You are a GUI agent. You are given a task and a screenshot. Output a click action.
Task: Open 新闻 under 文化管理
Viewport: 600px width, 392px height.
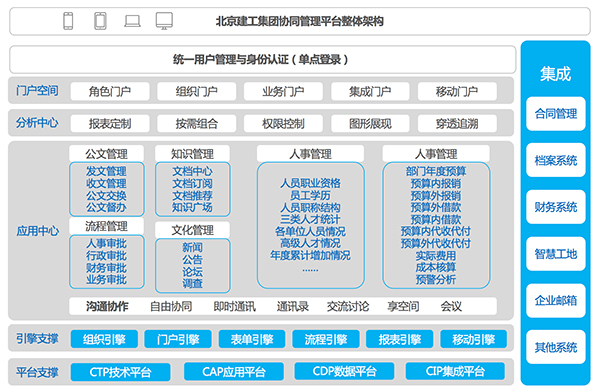point(192,247)
